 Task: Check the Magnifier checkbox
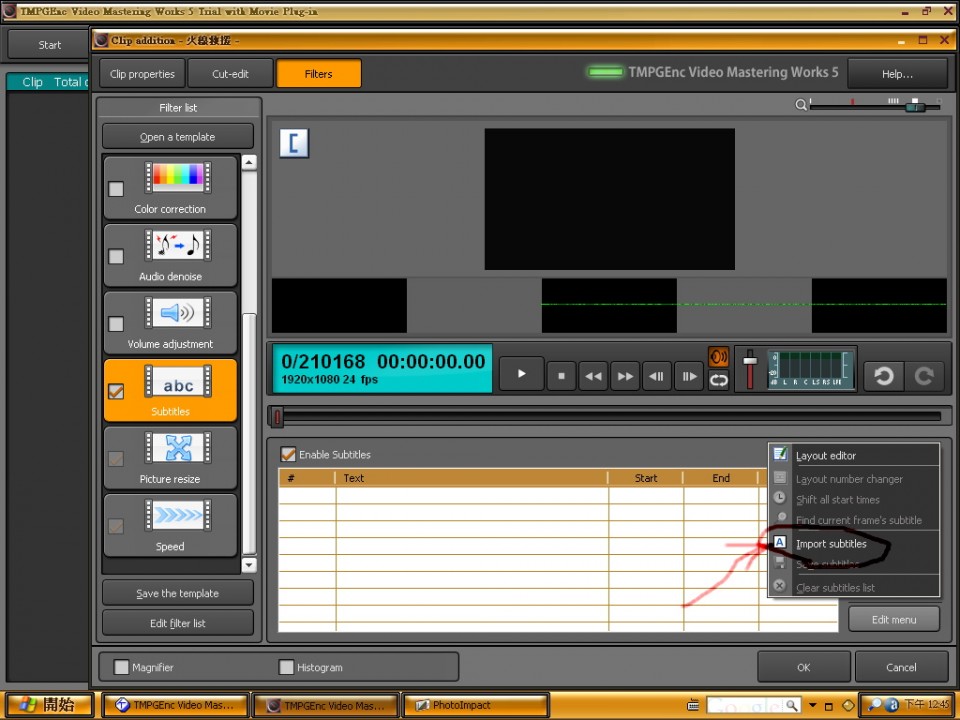[122, 667]
